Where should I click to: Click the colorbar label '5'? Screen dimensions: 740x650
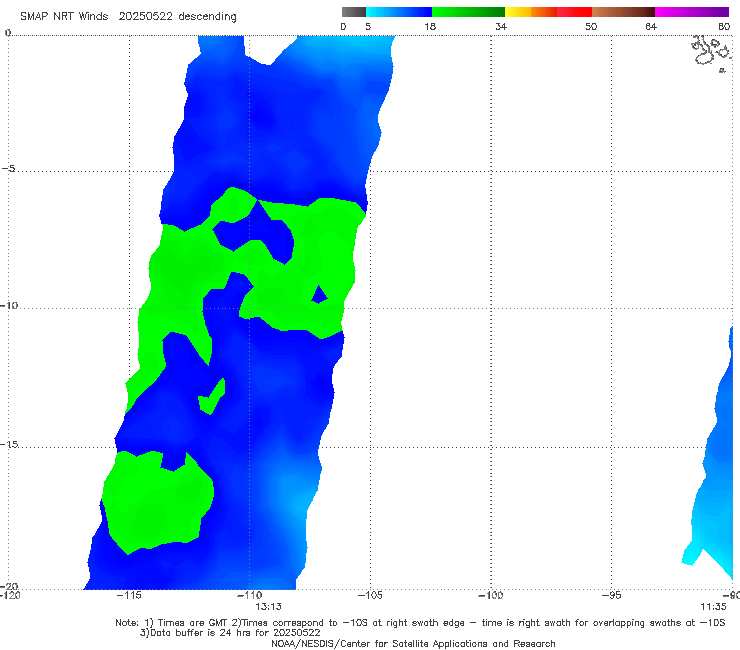(x=368, y=27)
